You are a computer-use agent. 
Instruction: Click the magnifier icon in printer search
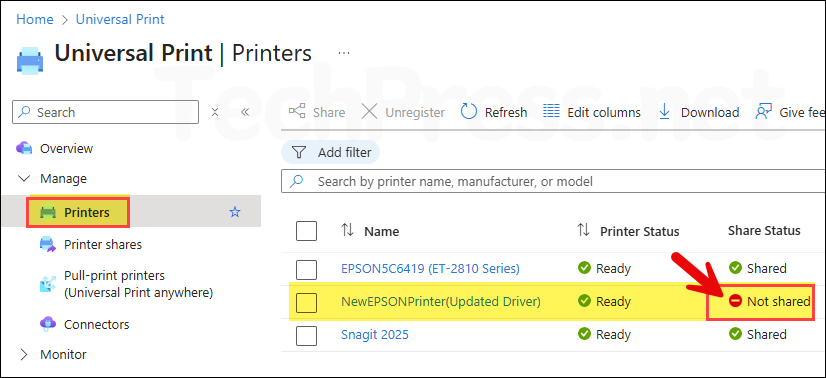[x=297, y=181]
